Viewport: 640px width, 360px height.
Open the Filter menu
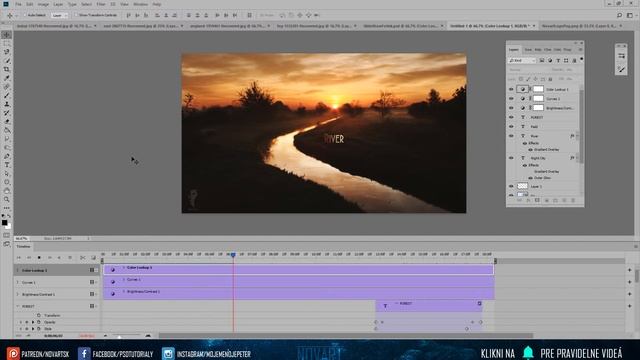(101, 4)
